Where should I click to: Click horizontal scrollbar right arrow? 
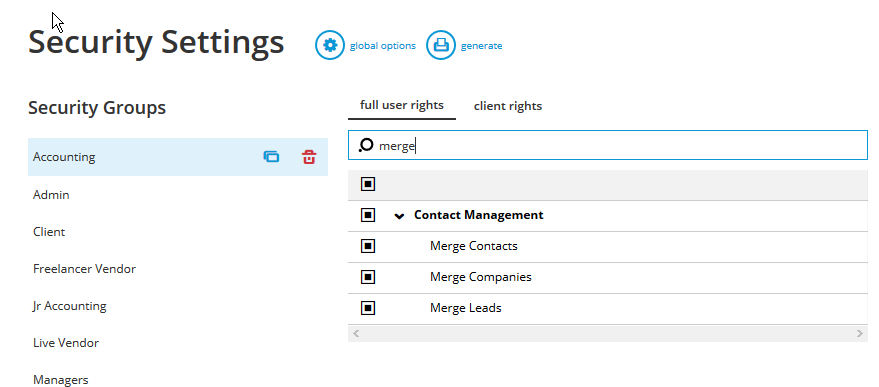pos(860,334)
